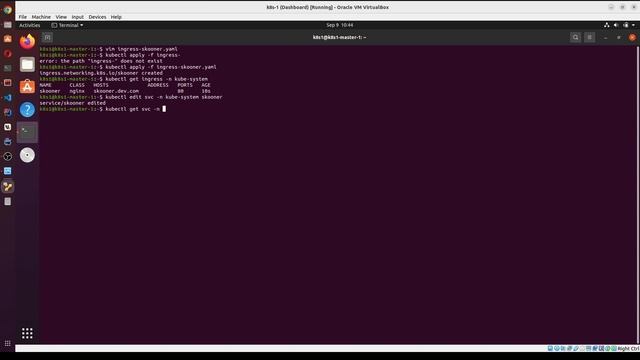Click the host app grid icon at bottom left

tap(8, 343)
